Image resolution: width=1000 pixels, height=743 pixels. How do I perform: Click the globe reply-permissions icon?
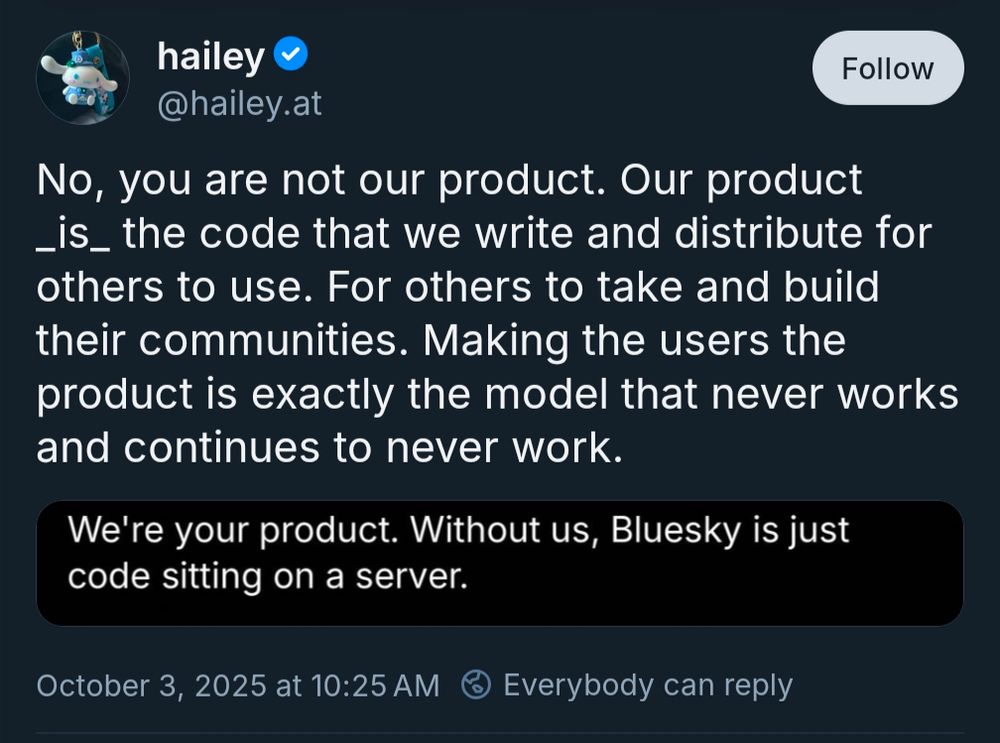477,685
